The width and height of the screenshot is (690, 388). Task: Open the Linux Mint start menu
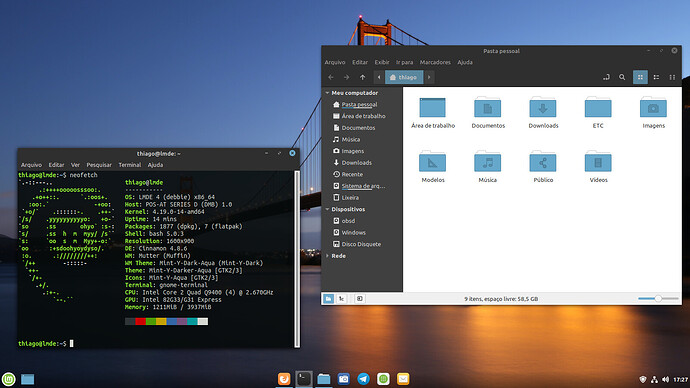[8, 379]
